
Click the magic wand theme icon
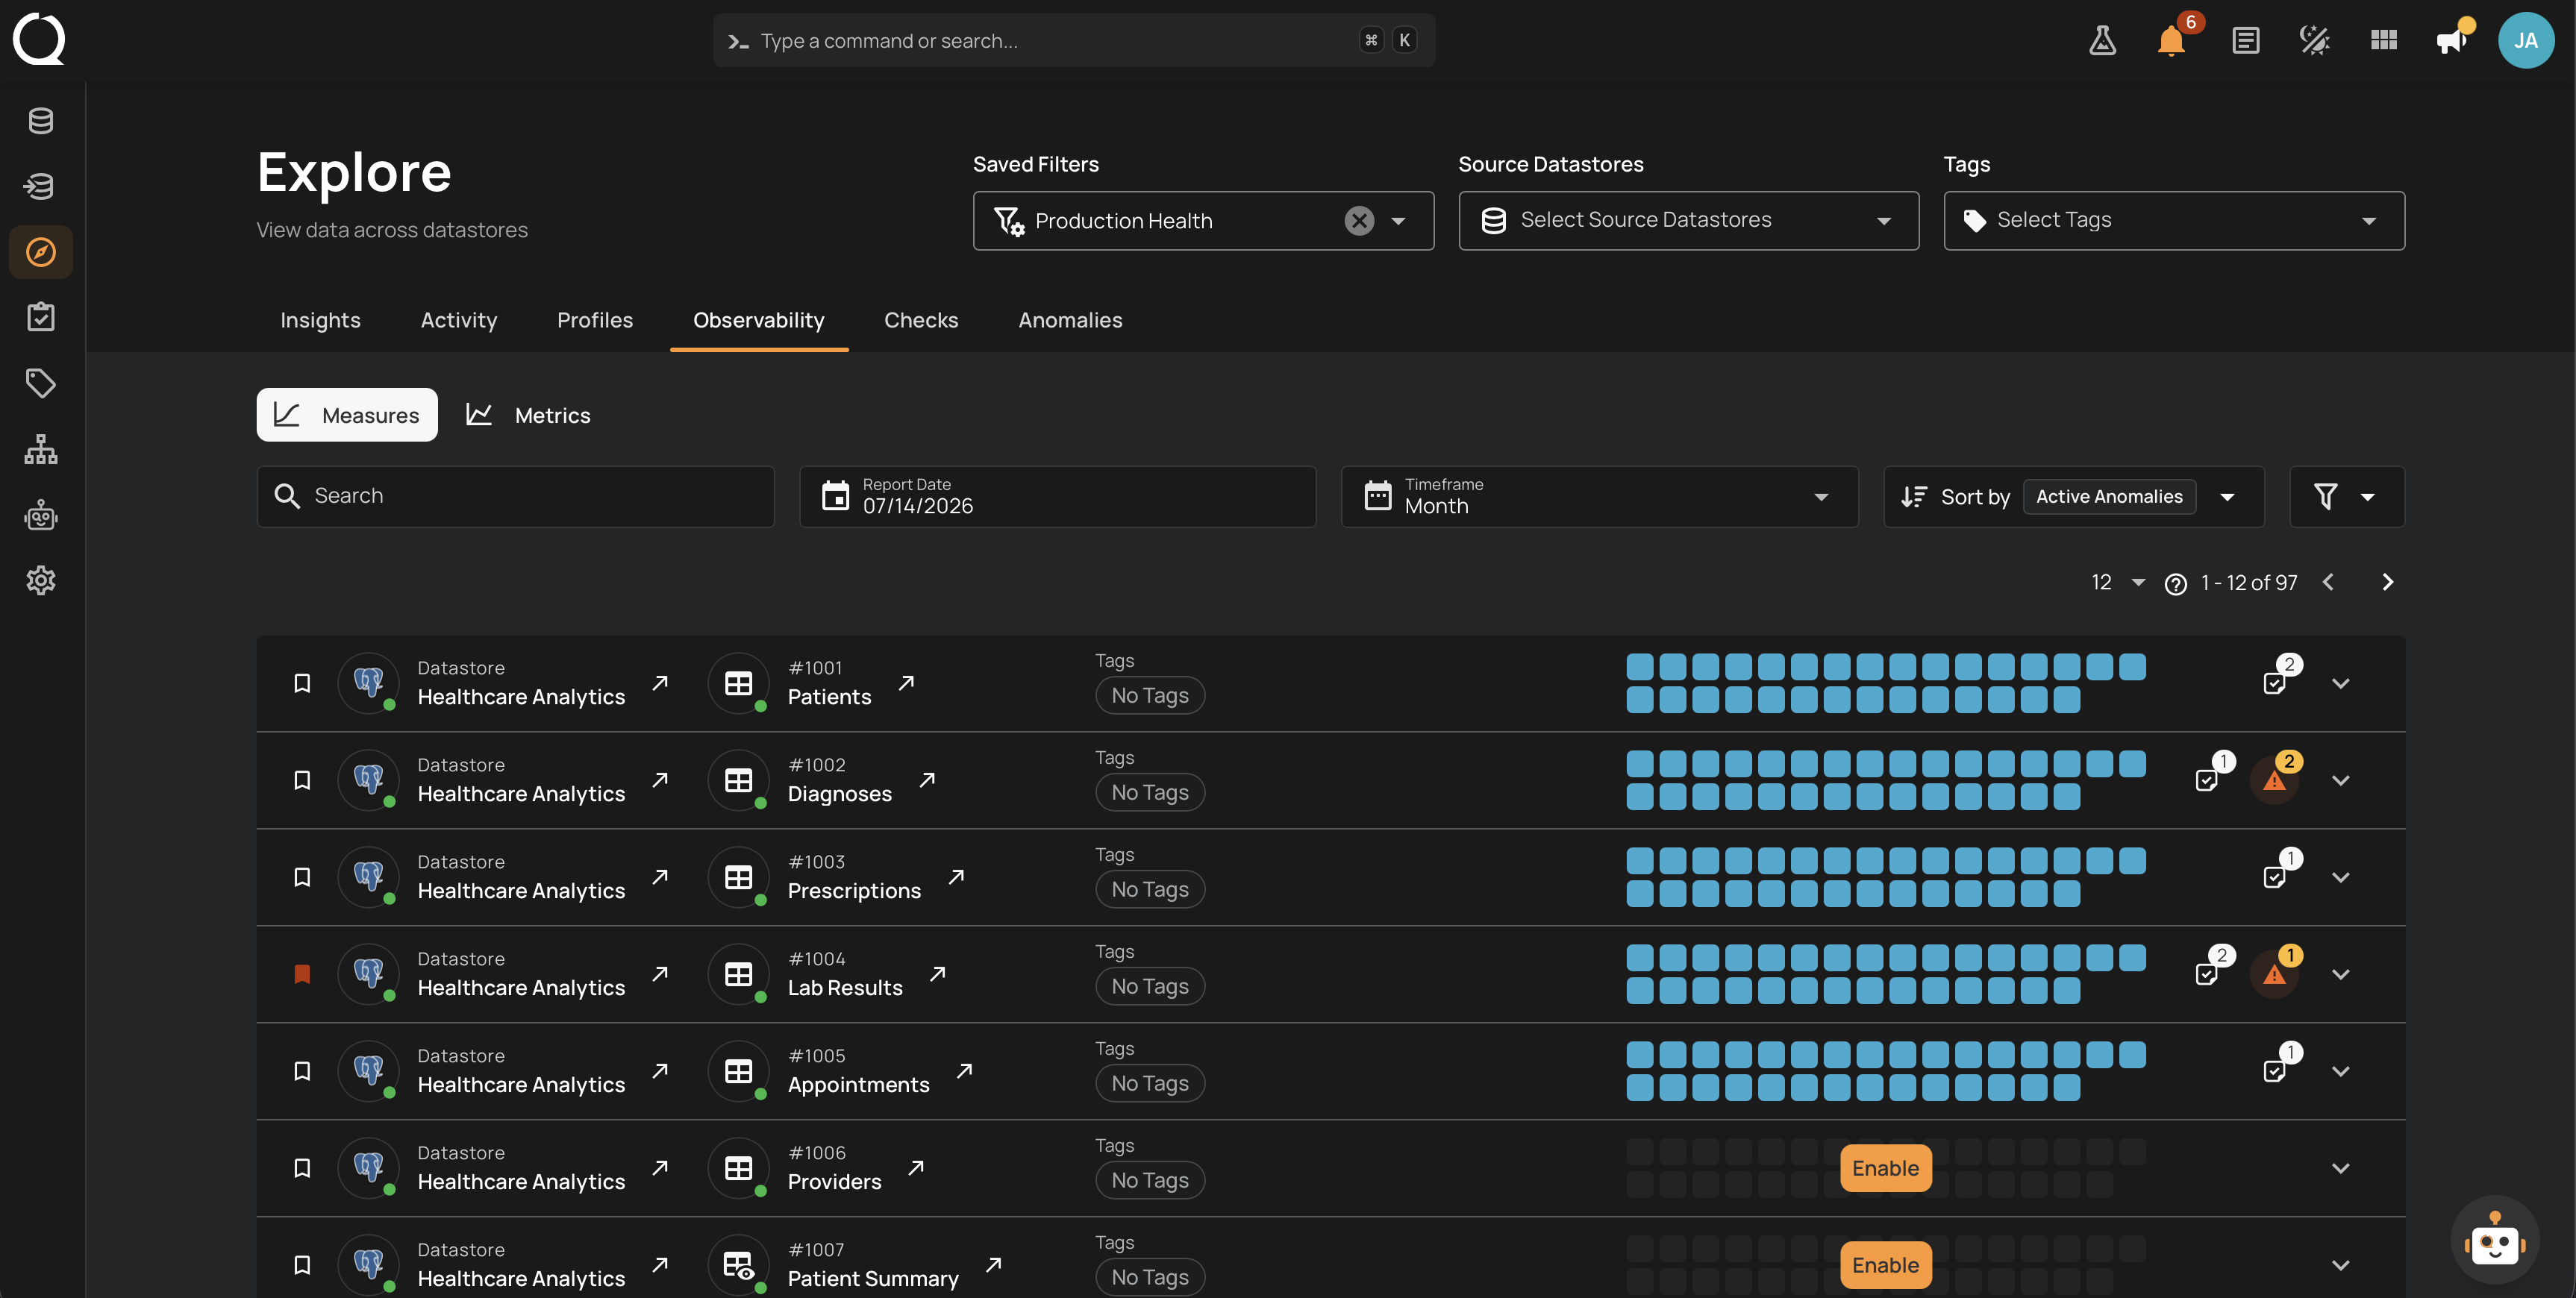(2314, 40)
